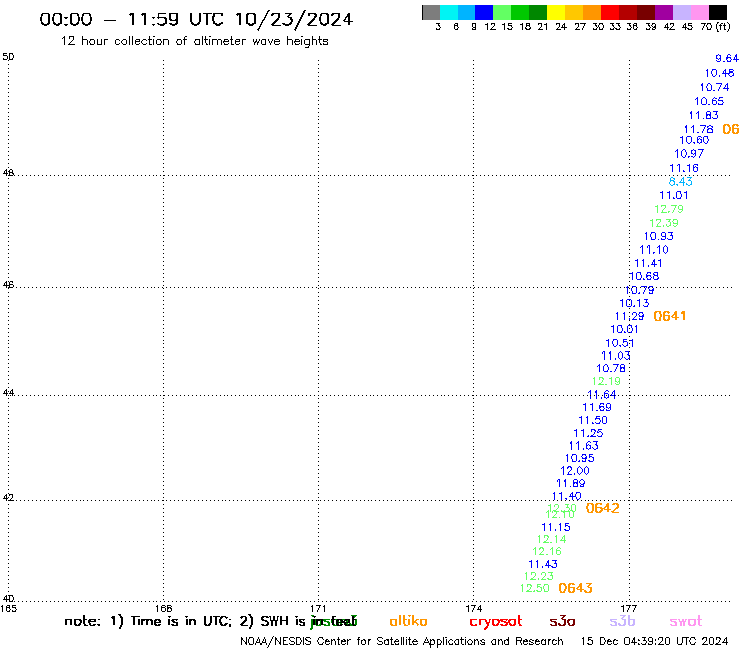The width and height of the screenshot is (740, 650).
Task: Select the pink swatch in the color scale
Action: coord(699,12)
